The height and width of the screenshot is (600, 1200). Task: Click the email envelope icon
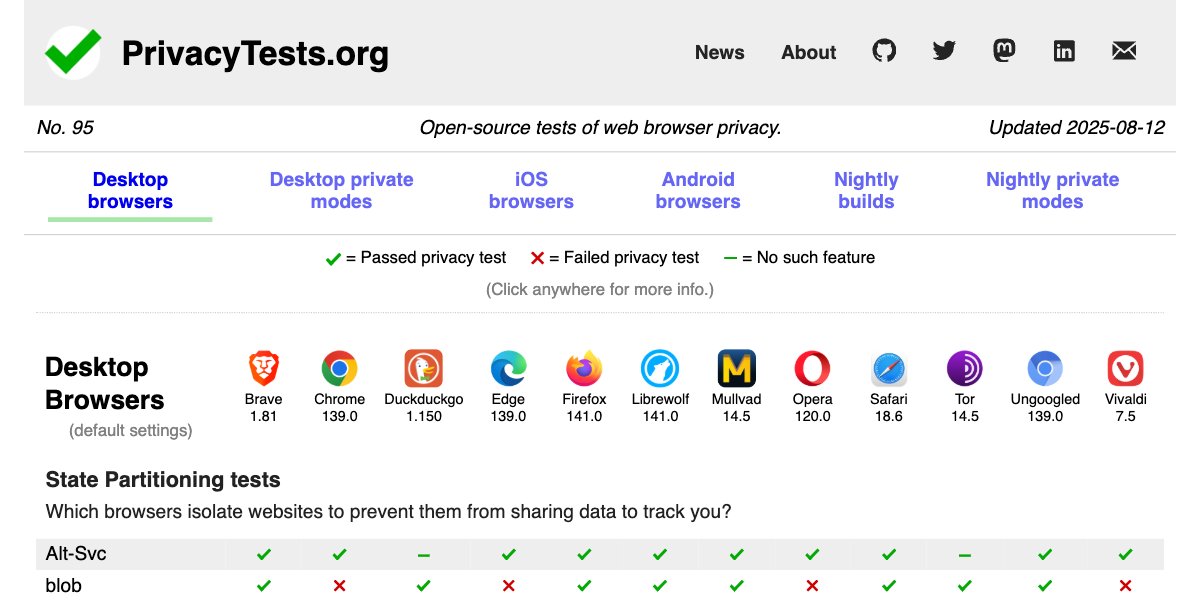pos(1124,51)
